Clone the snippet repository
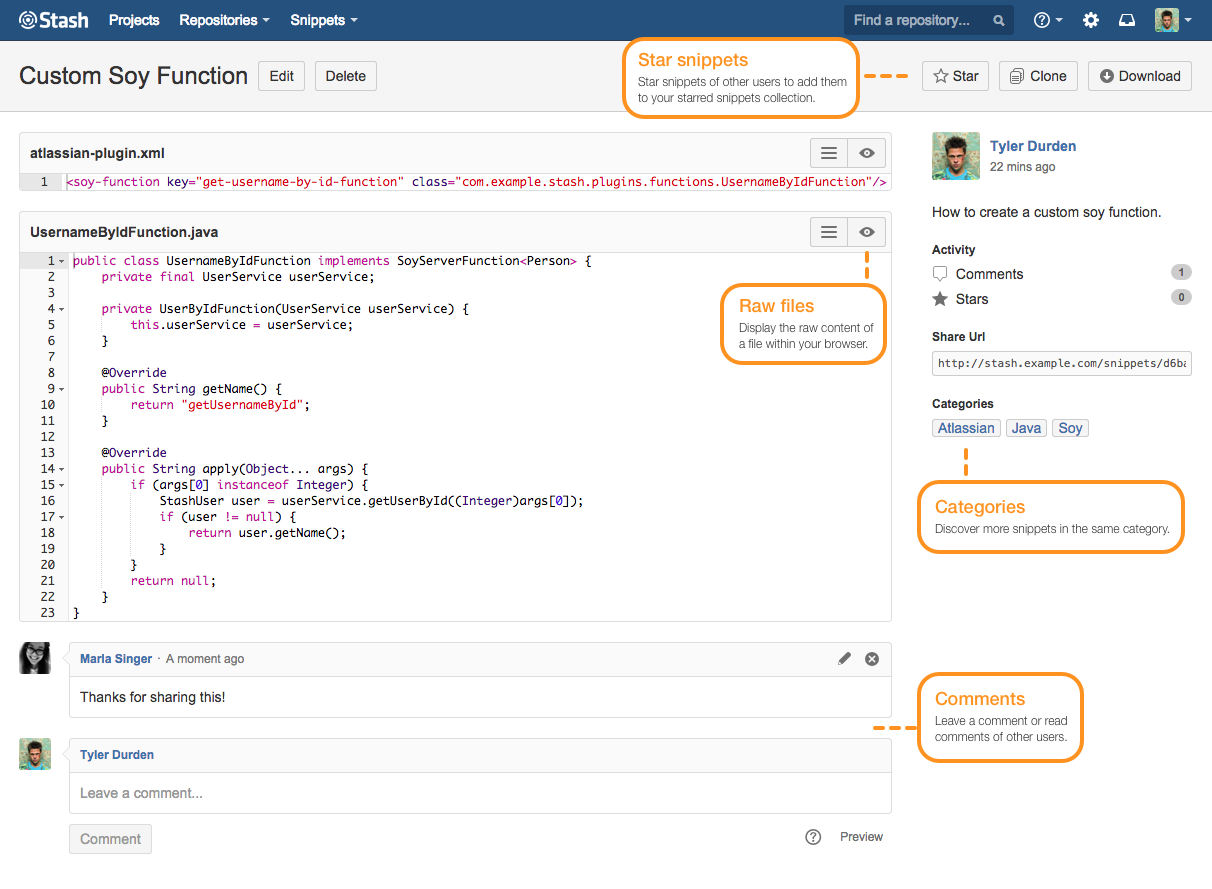Image resolution: width=1212 pixels, height=889 pixels. coord(1037,75)
